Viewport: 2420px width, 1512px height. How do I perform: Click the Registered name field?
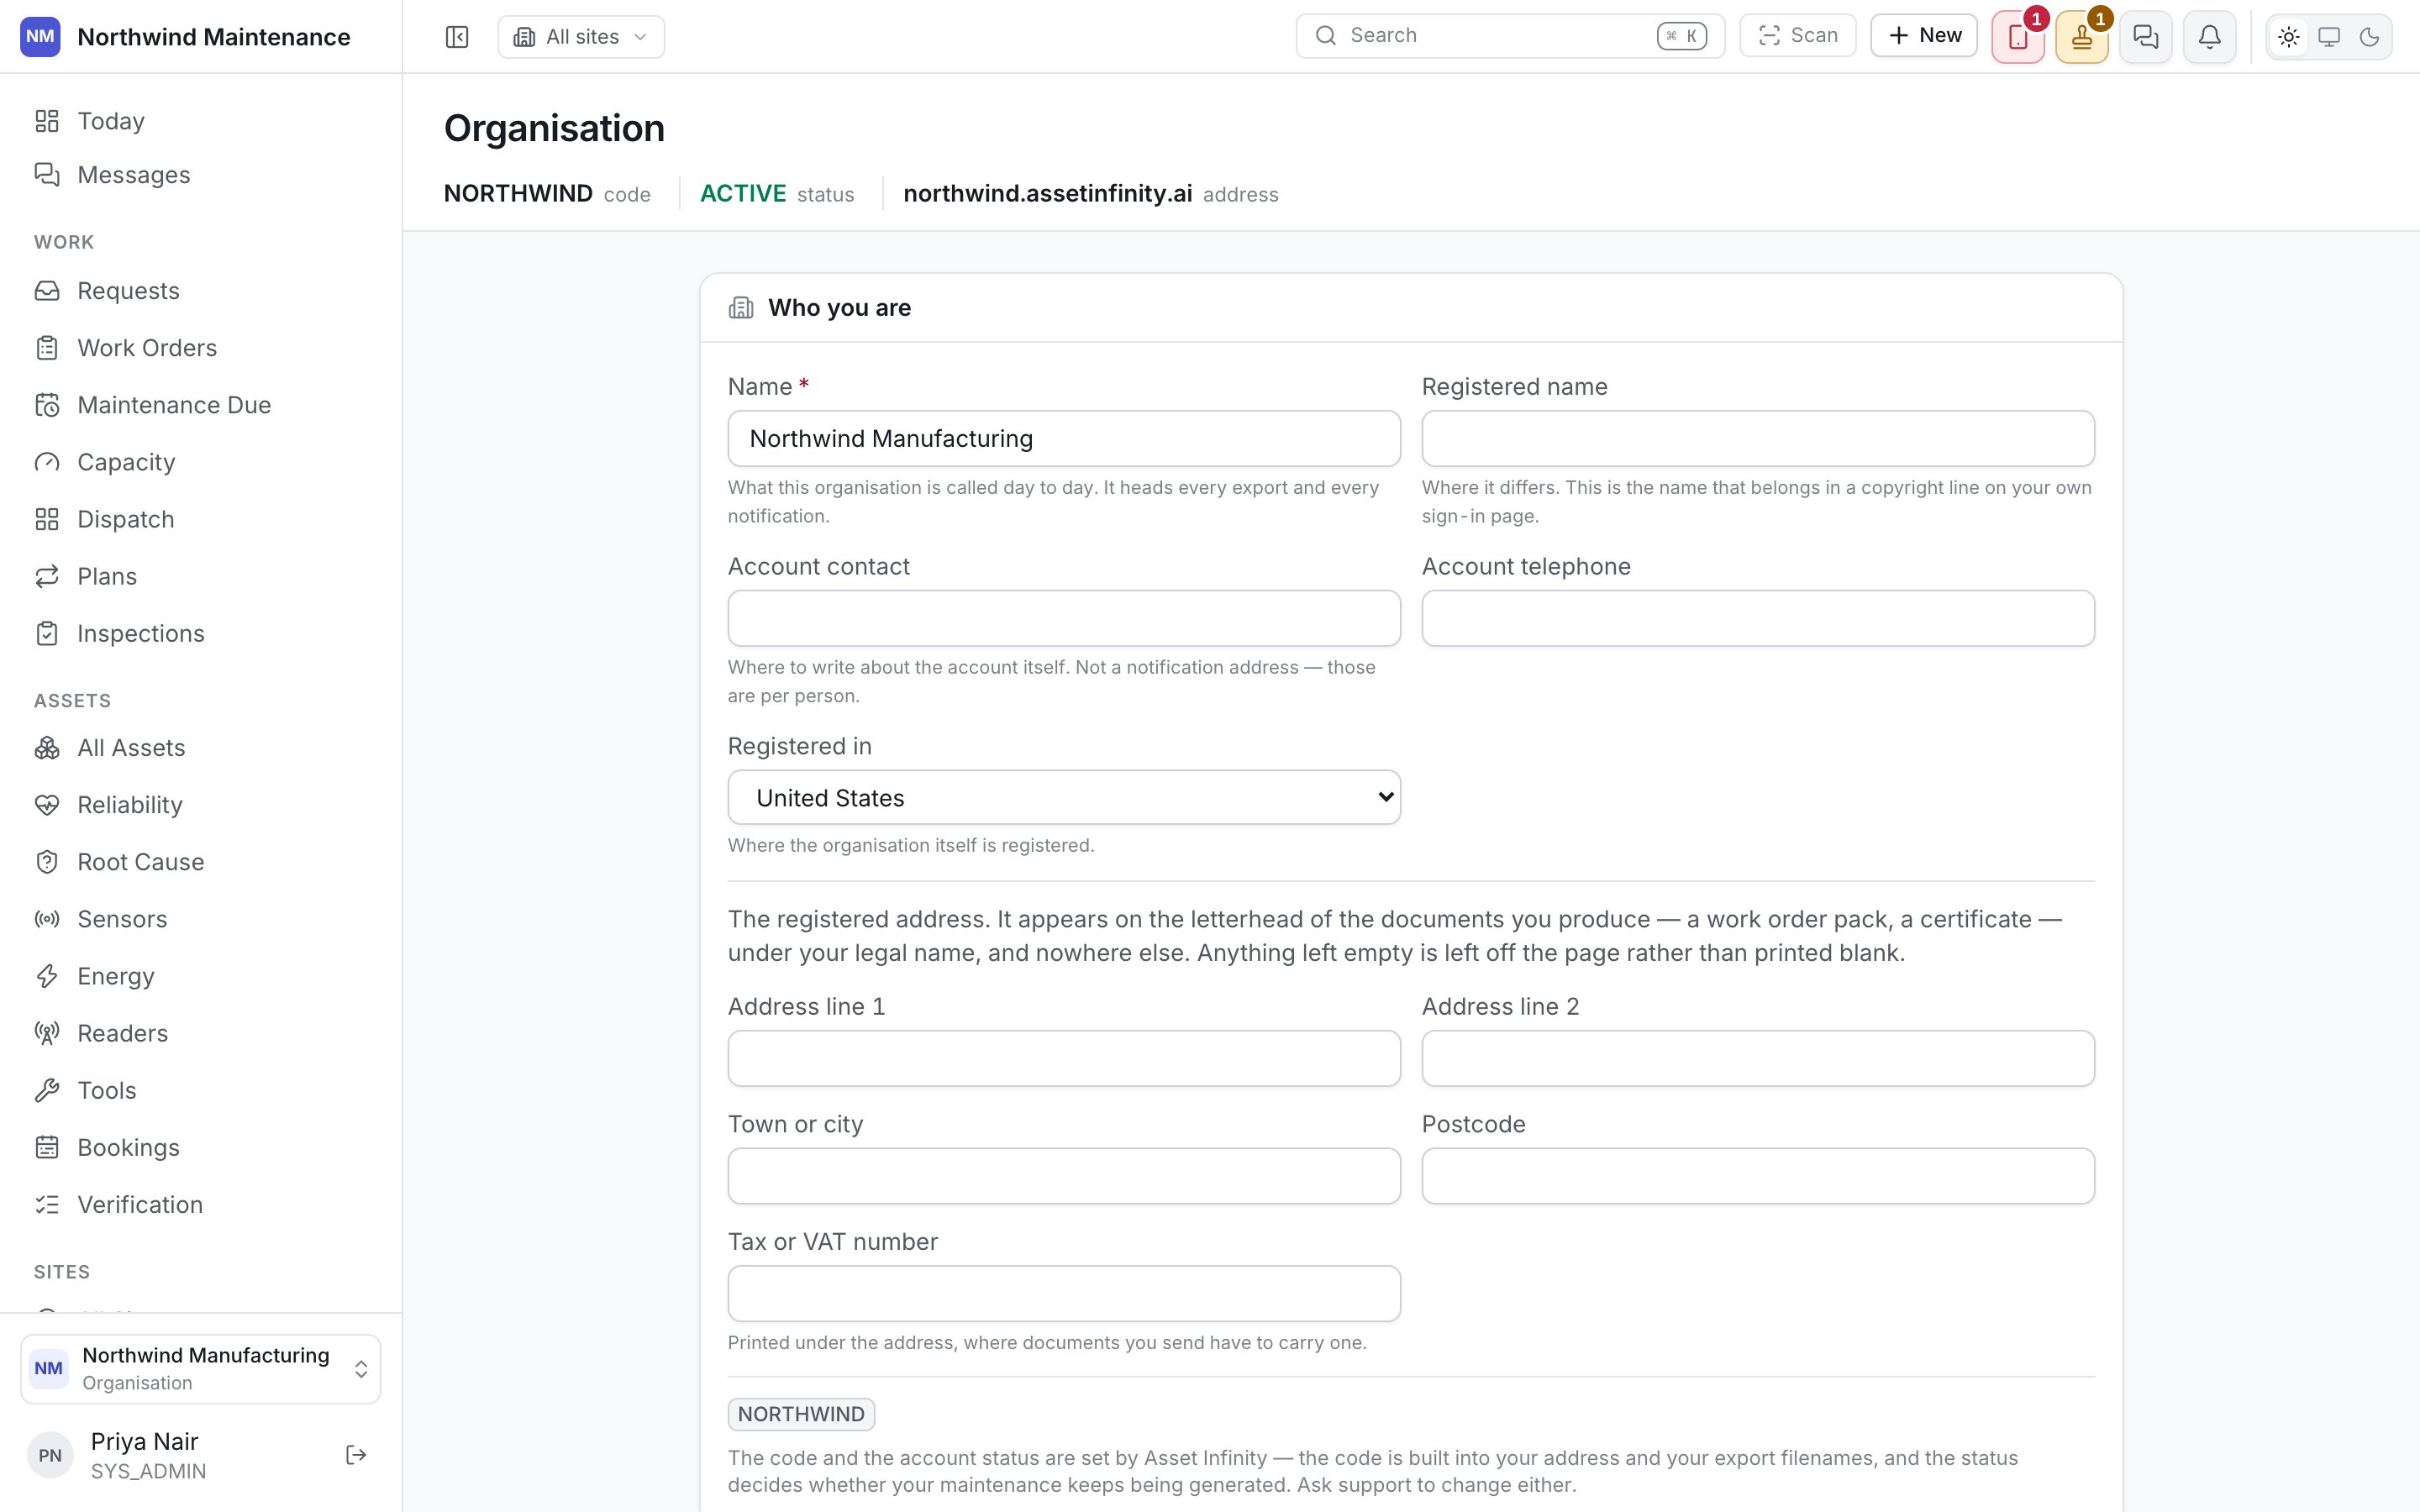tap(1758, 438)
